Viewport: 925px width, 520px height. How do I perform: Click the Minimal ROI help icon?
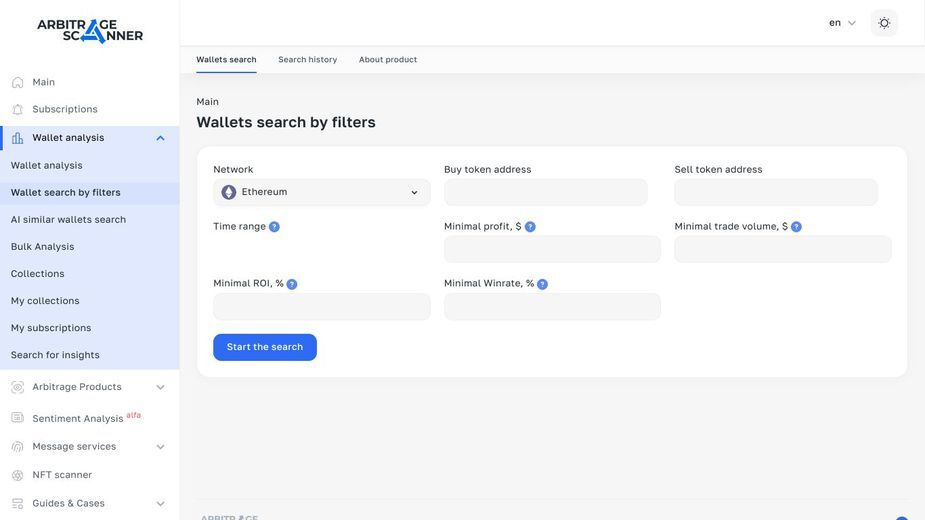(292, 284)
